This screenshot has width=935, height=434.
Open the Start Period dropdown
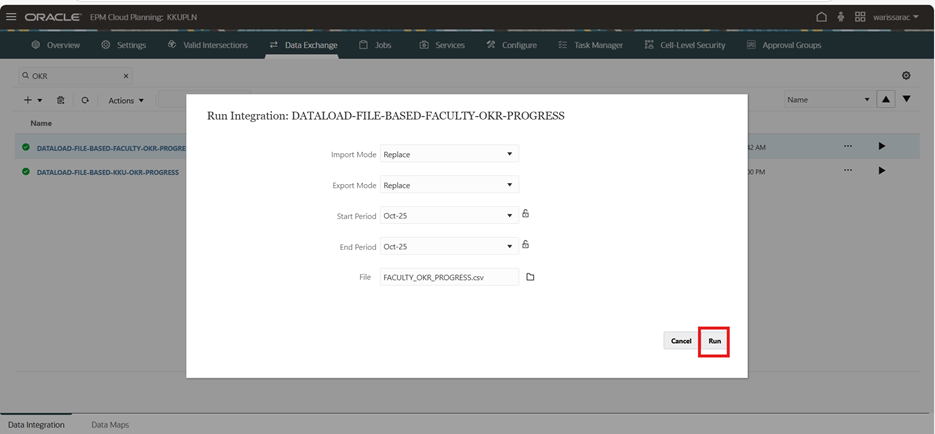509,215
